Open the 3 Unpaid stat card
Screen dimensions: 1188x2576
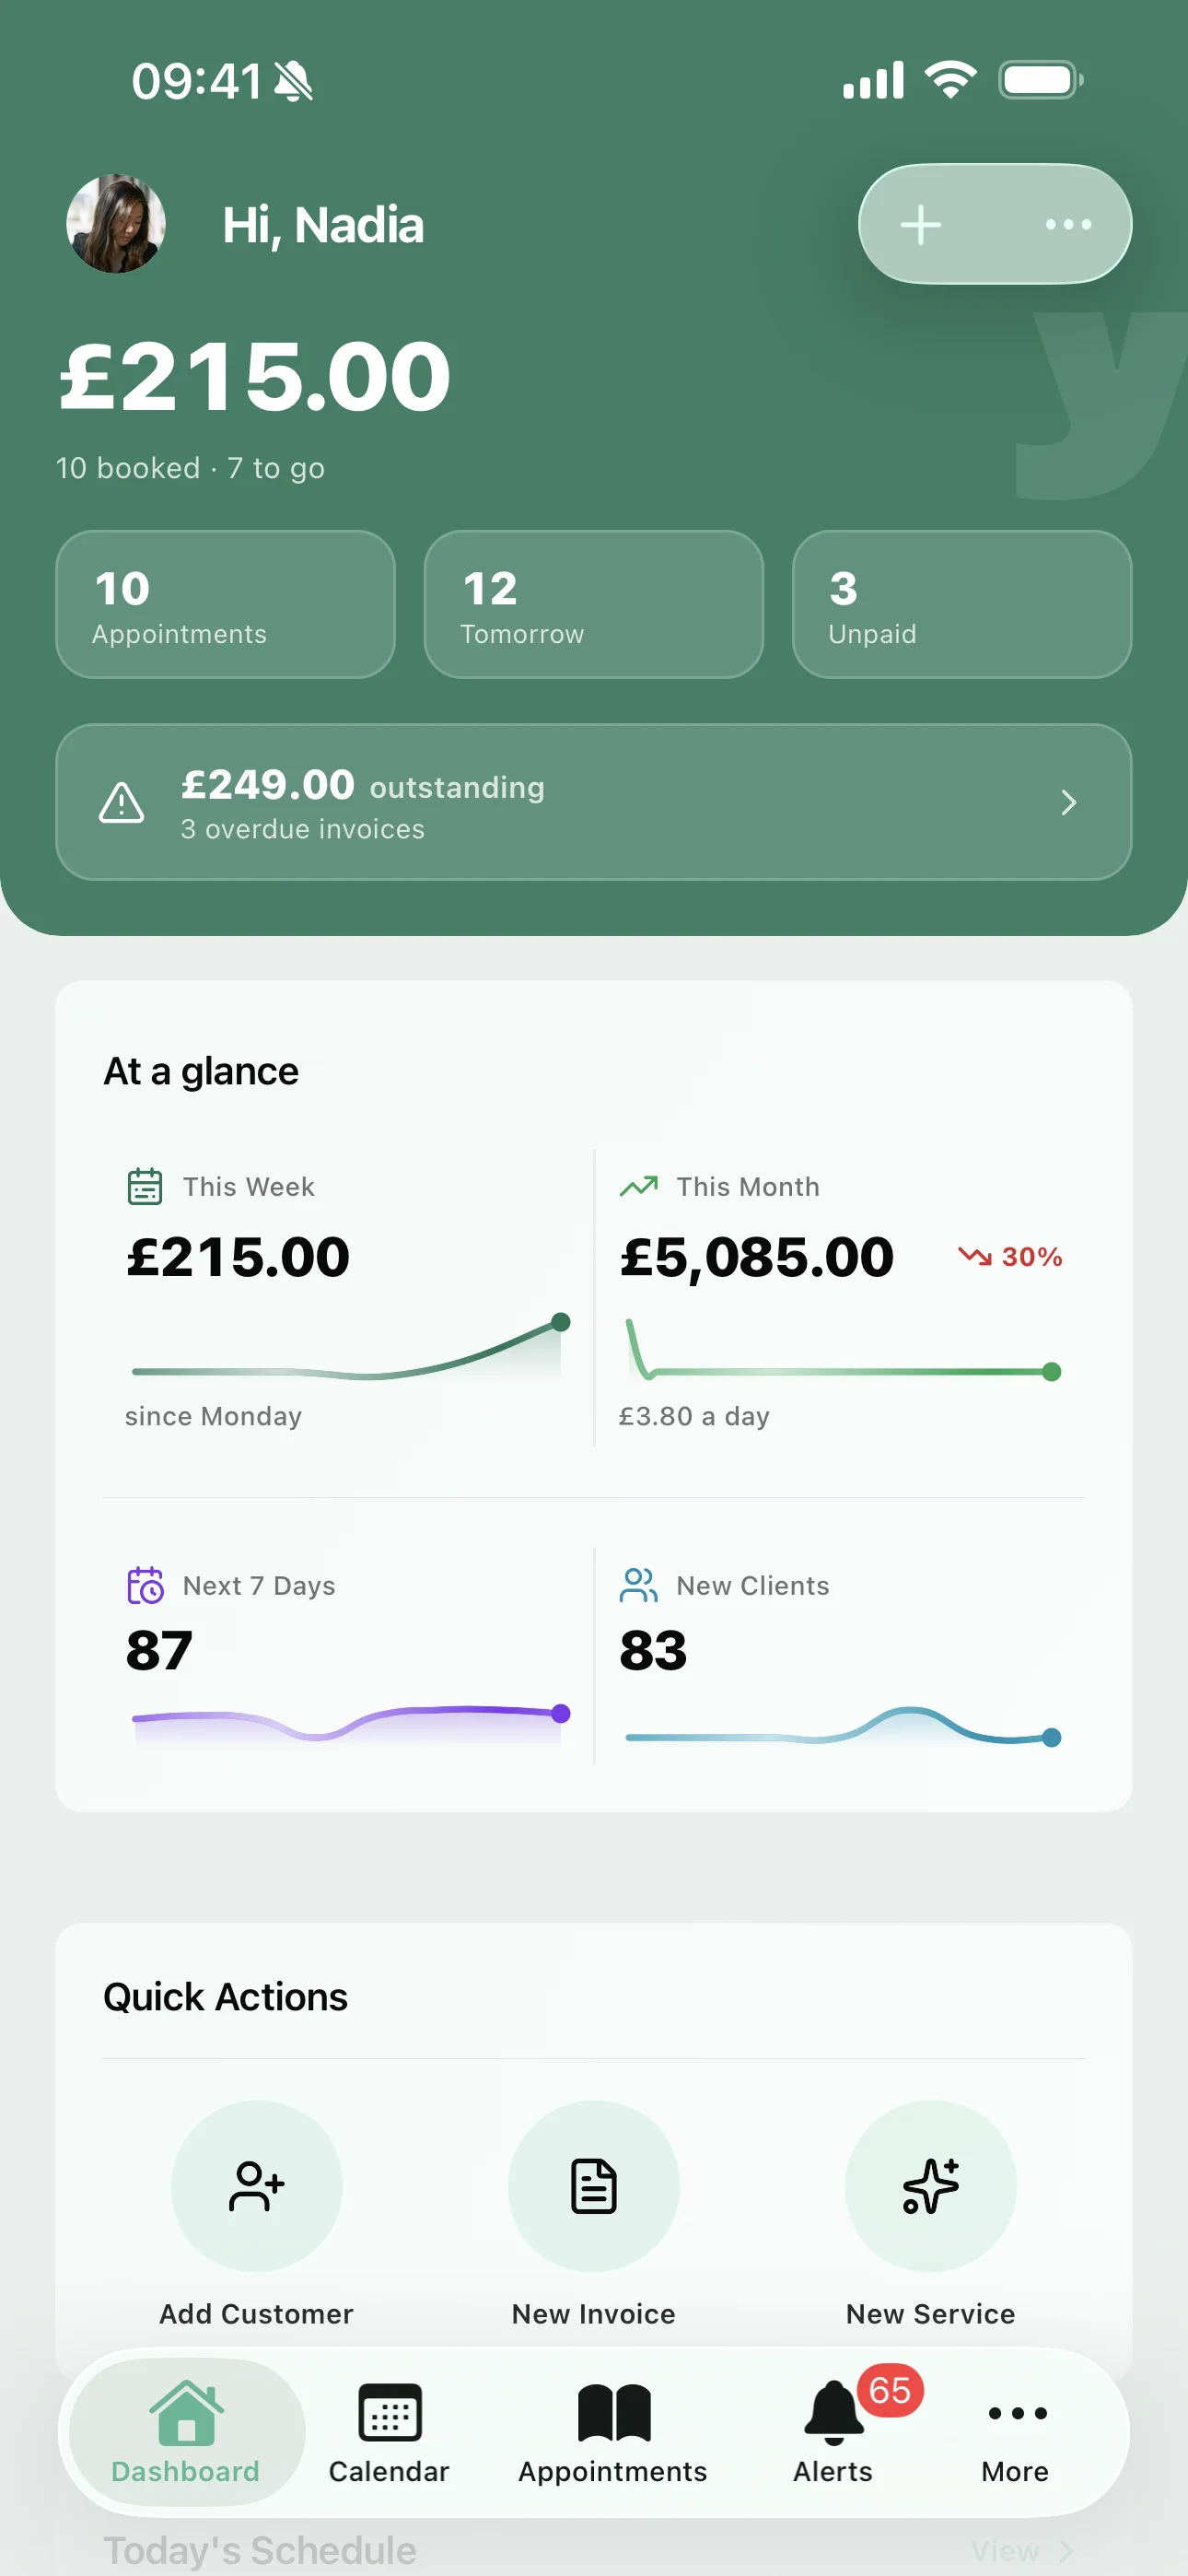(x=961, y=604)
